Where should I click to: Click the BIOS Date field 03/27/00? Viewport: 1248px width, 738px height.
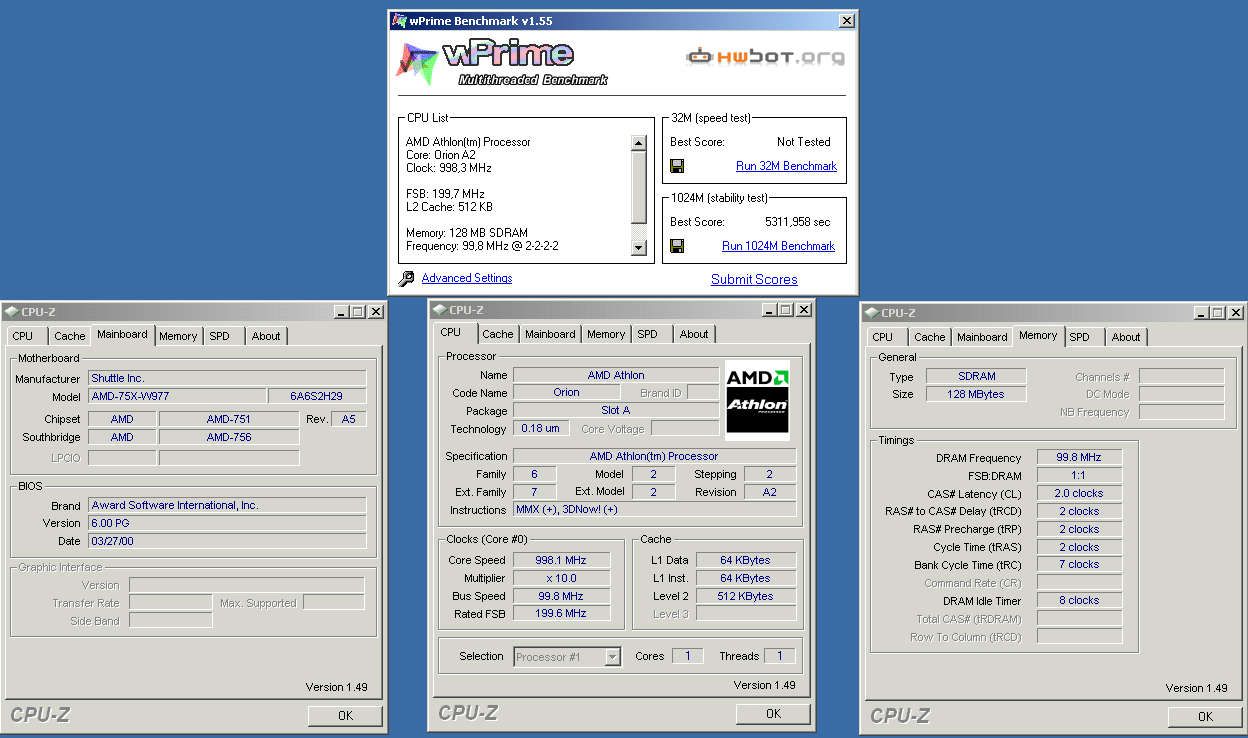[227, 541]
